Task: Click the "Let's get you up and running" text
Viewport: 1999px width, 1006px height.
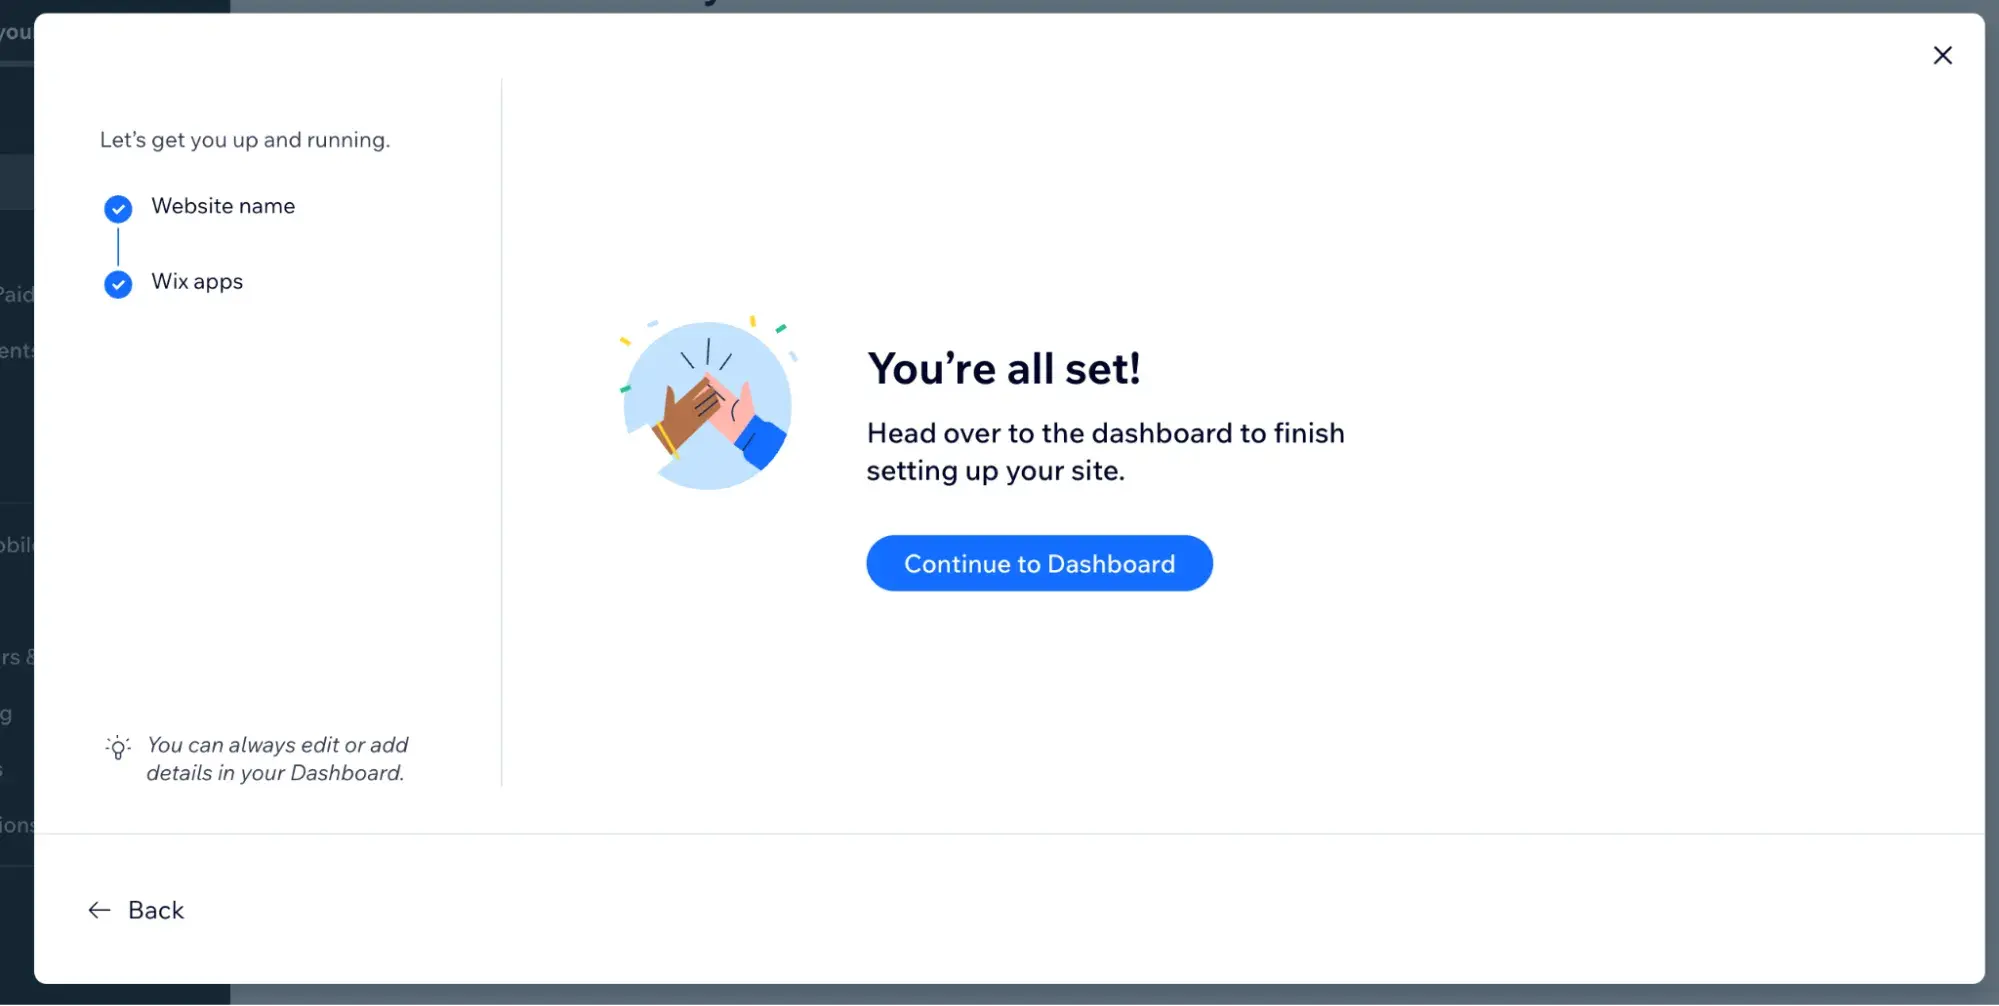Action: pos(245,140)
